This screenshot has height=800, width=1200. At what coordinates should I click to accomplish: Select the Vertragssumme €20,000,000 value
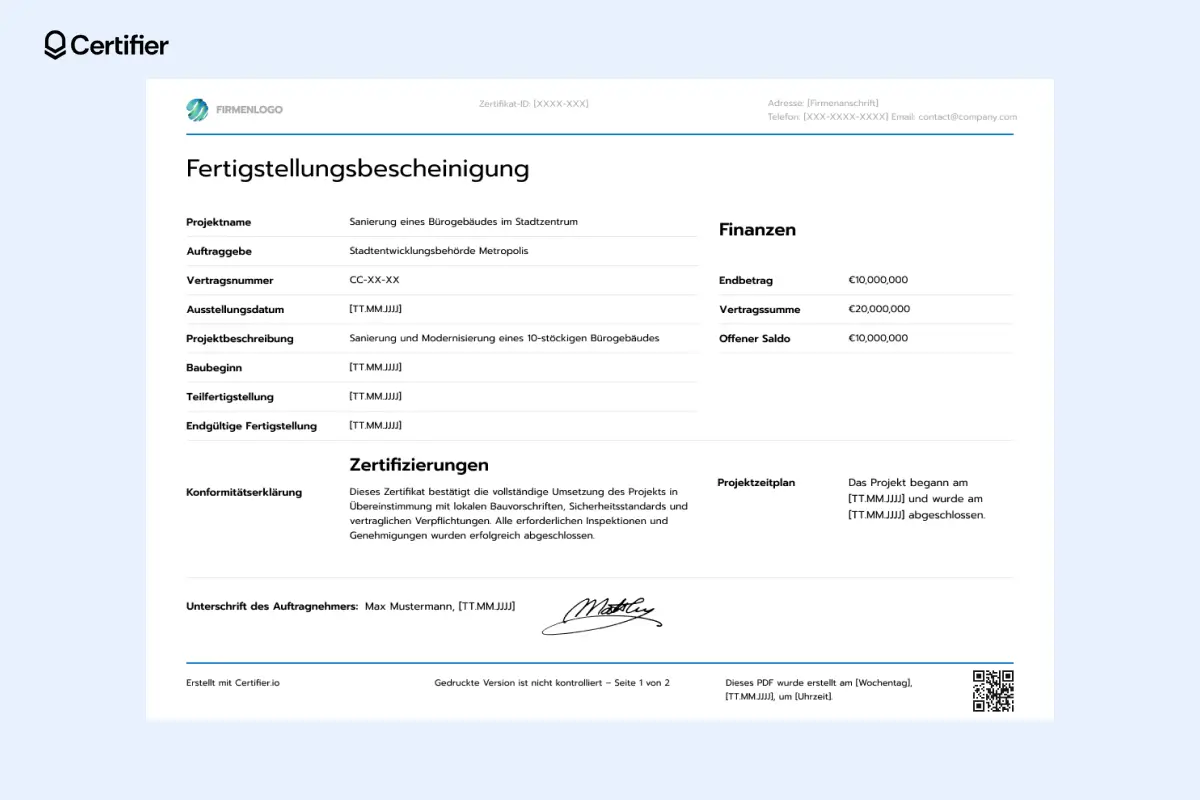(x=878, y=309)
